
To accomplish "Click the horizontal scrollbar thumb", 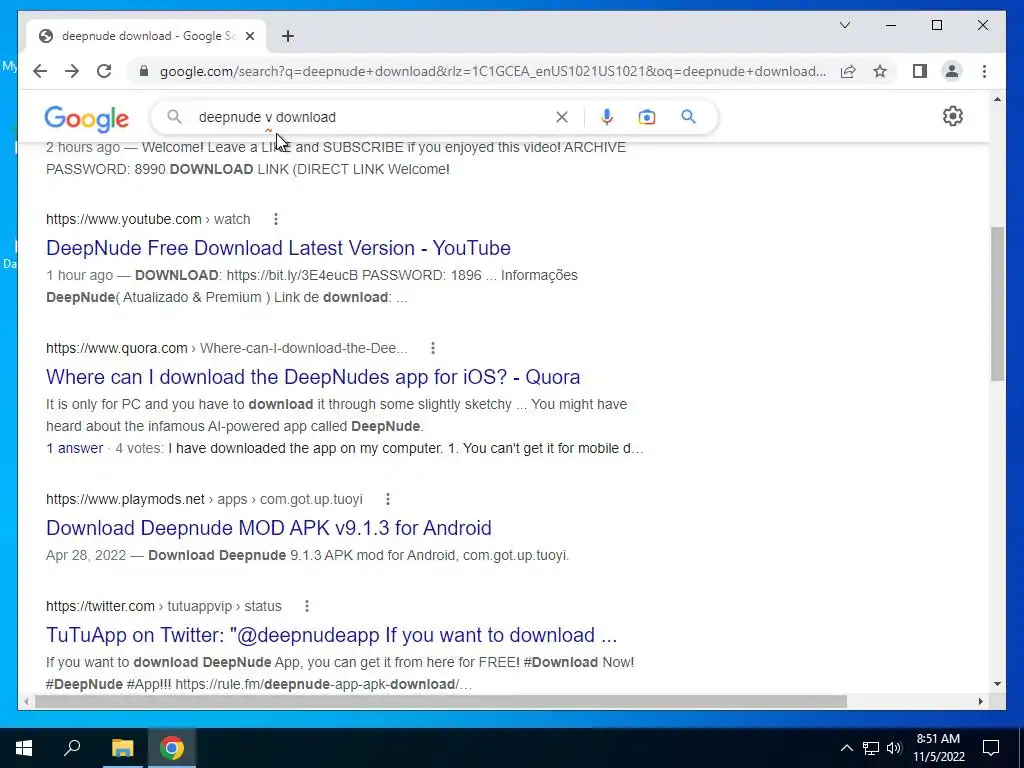I will click(x=441, y=702).
